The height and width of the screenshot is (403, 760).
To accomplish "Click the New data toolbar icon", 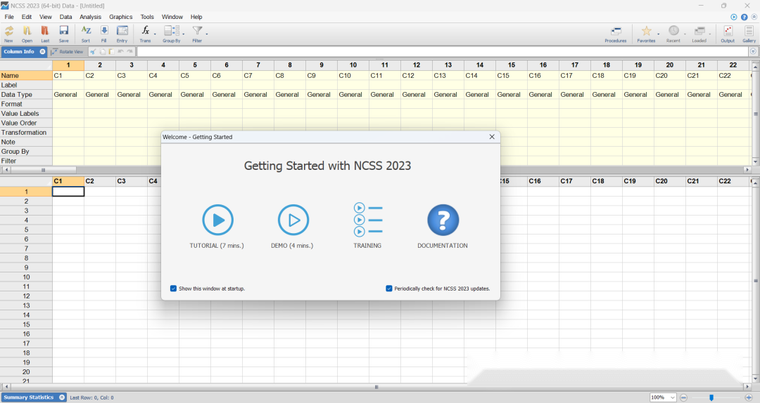I will pos(9,32).
